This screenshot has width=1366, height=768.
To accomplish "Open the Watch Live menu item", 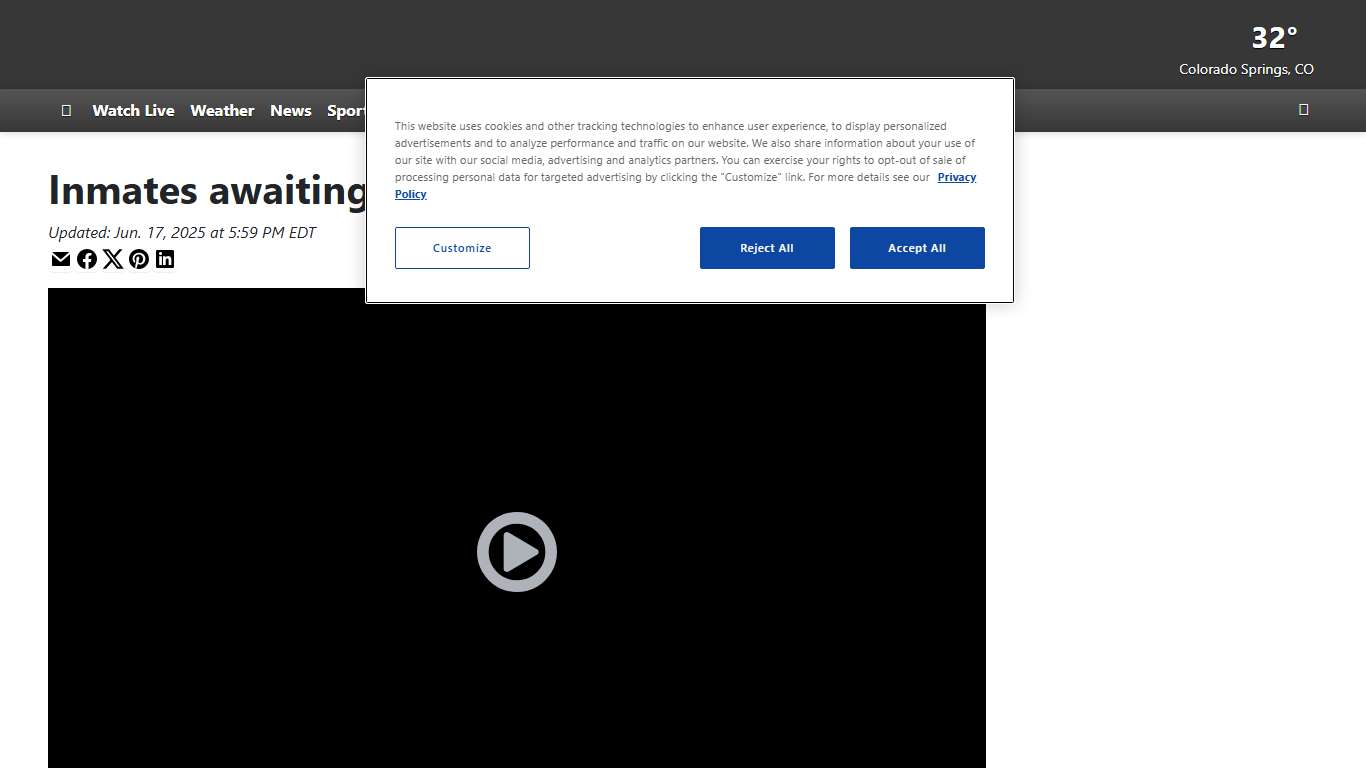I will (x=133, y=111).
